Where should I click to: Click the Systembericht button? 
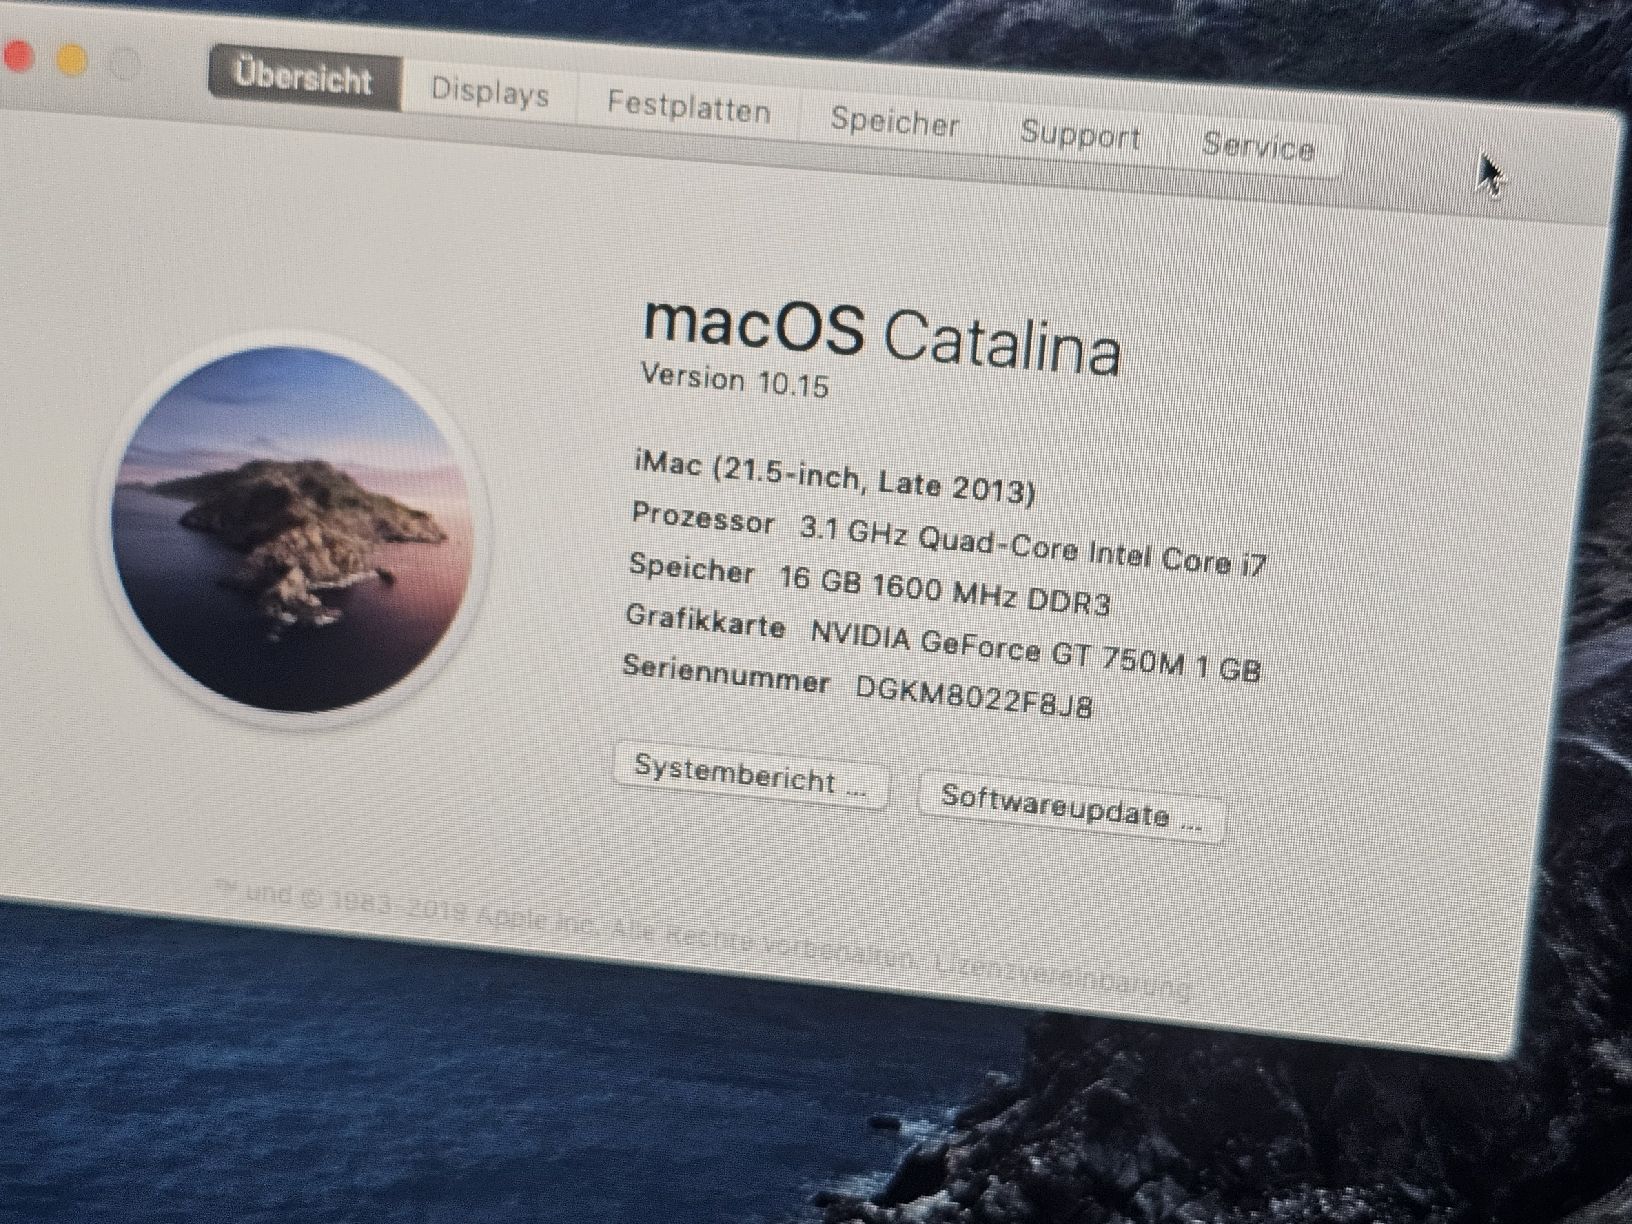(750, 775)
